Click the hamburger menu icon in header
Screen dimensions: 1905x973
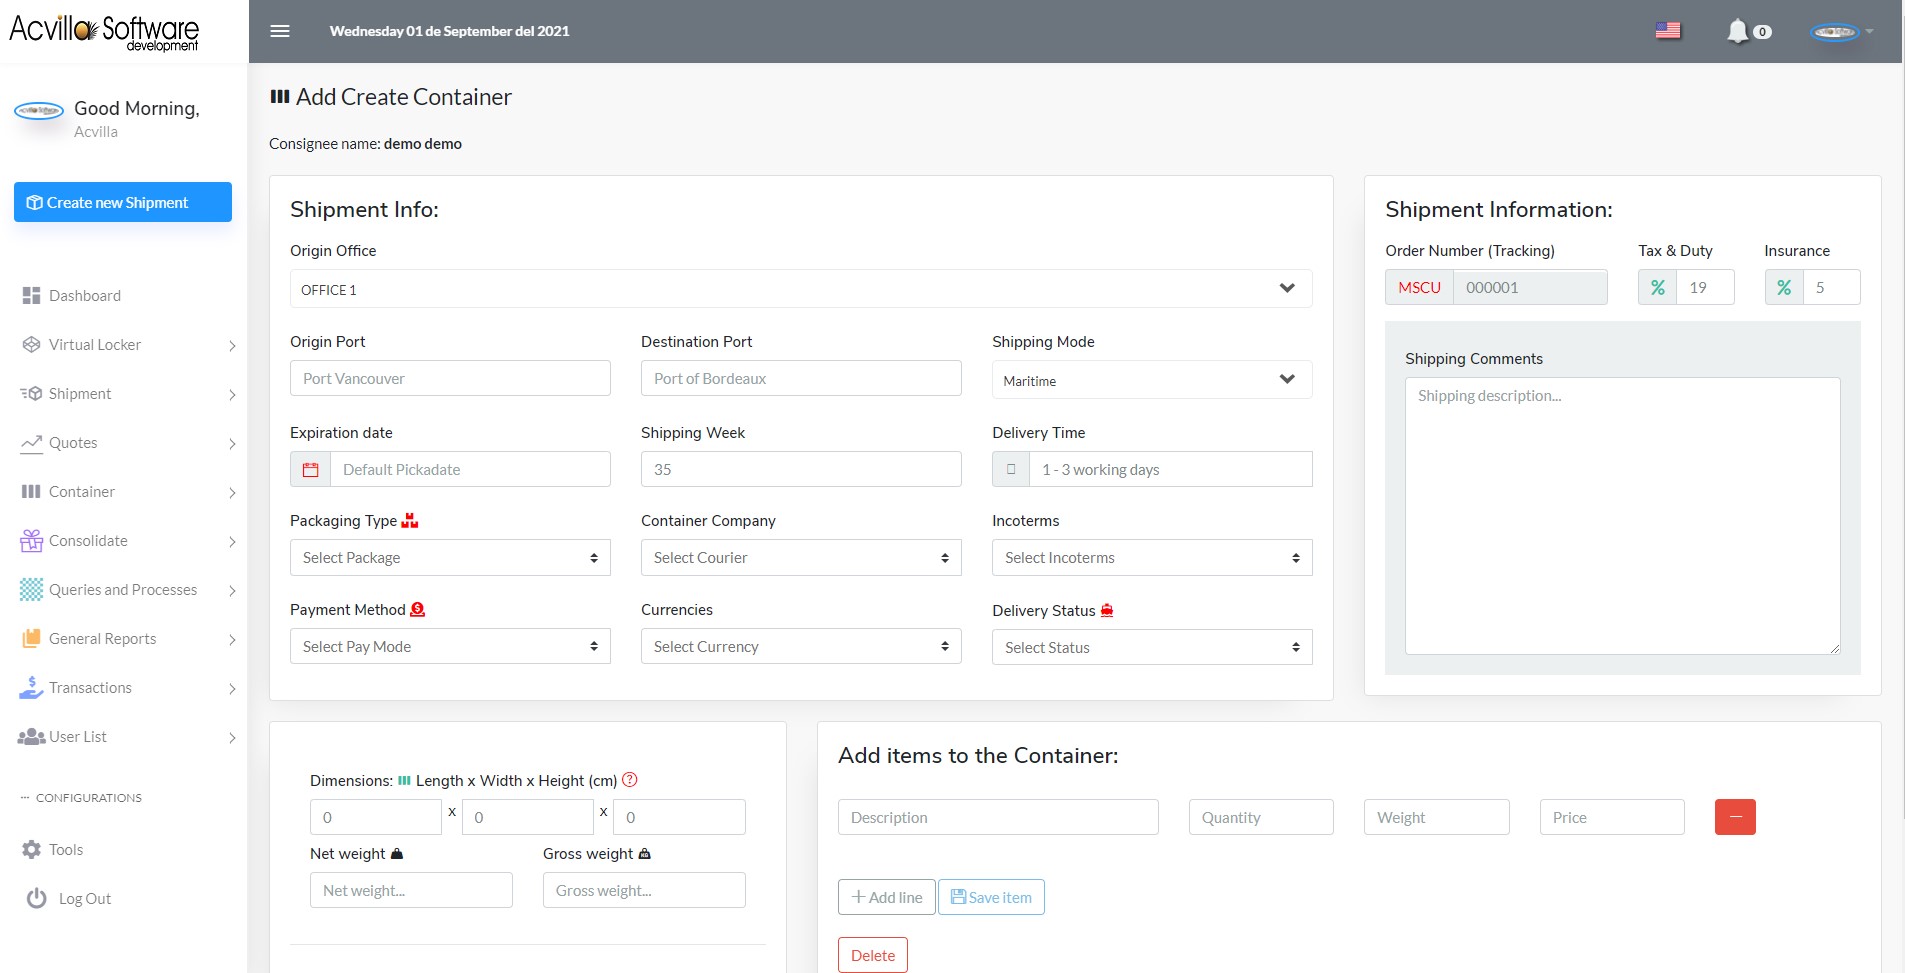point(280,31)
